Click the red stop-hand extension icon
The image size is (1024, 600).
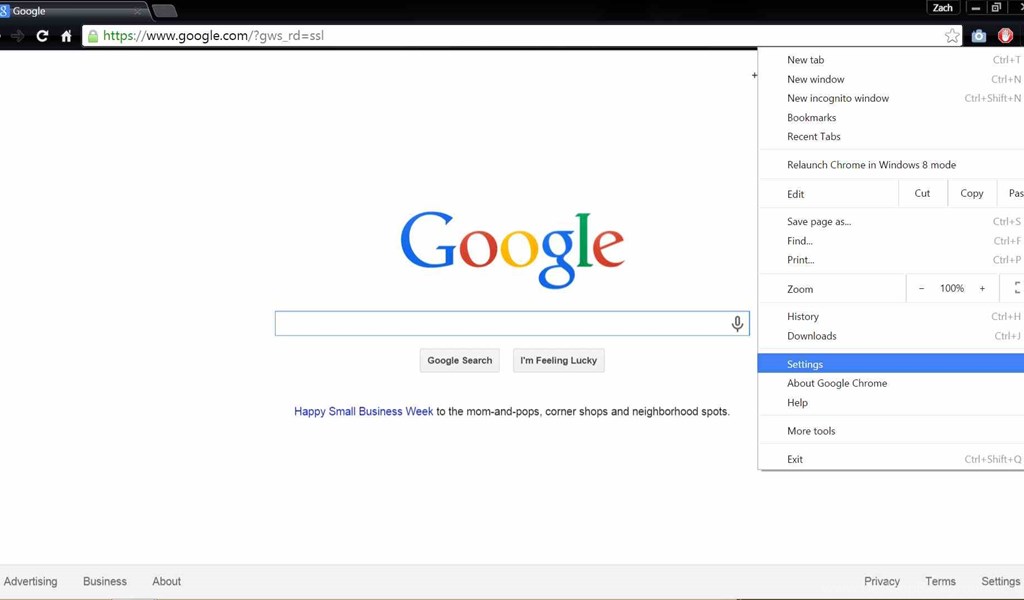(1005, 36)
